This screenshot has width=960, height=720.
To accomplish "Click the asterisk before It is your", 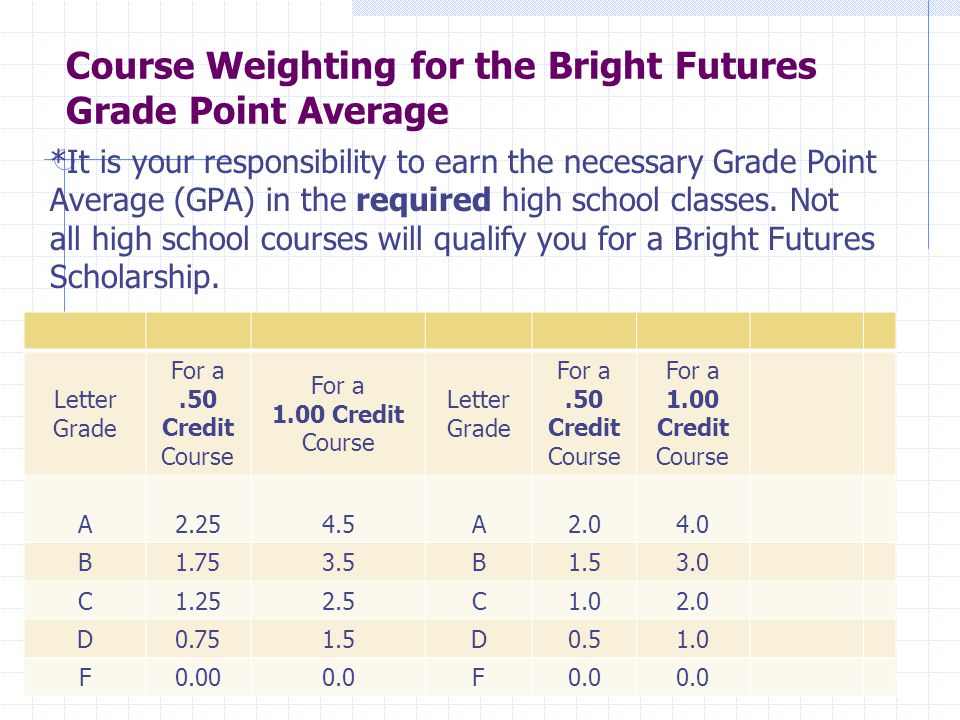I will click(x=58, y=160).
